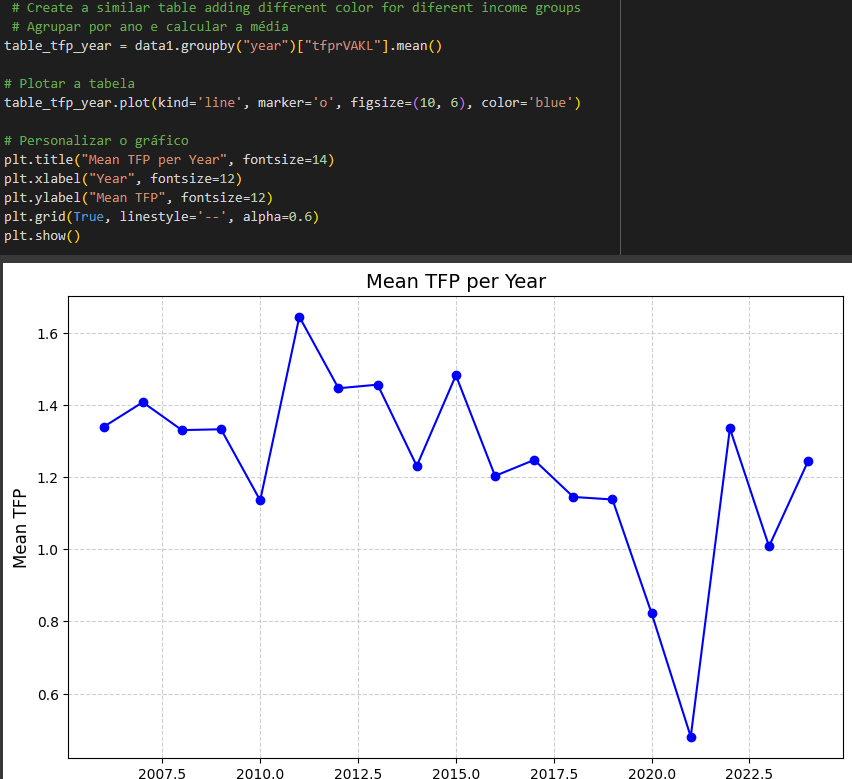Click the lowest data point at 2021

[x=691, y=737]
